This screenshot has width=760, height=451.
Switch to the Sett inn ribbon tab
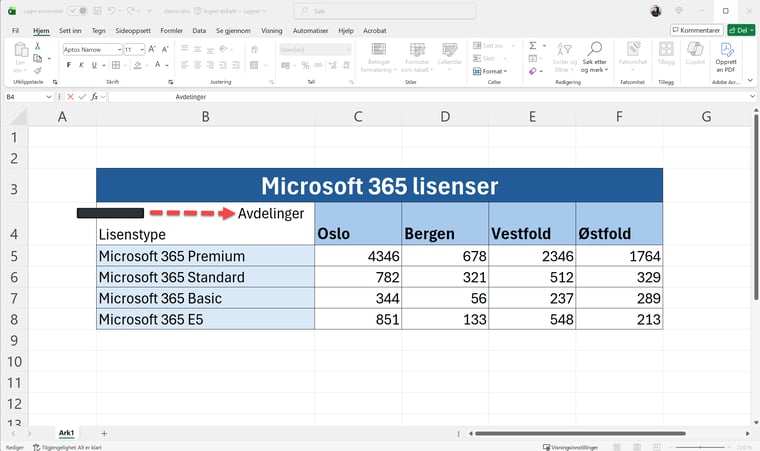(70, 31)
